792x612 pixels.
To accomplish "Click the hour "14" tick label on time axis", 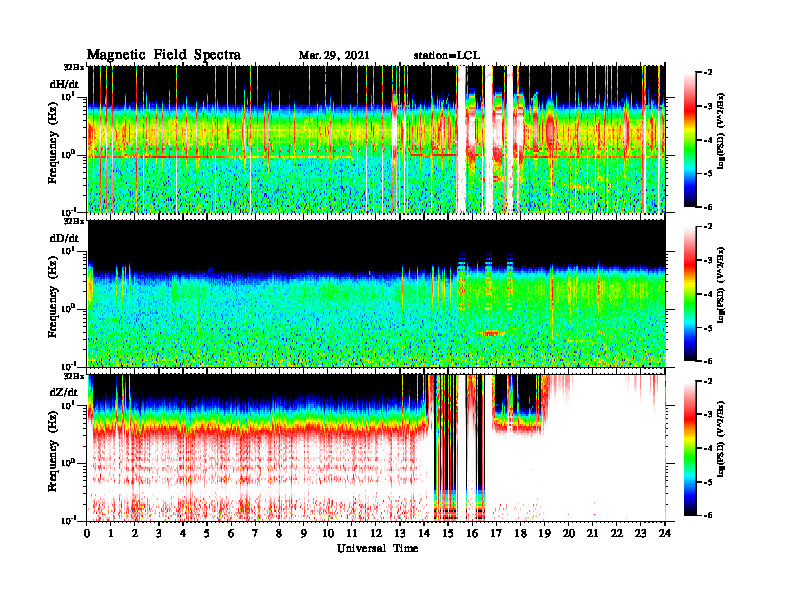I will coord(424,534).
